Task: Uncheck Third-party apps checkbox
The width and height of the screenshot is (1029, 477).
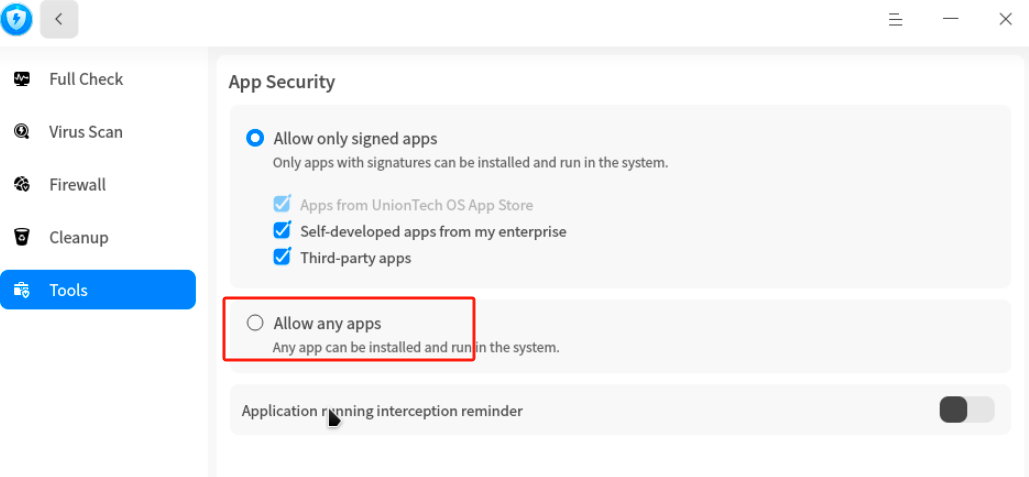Action: point(282,258)
